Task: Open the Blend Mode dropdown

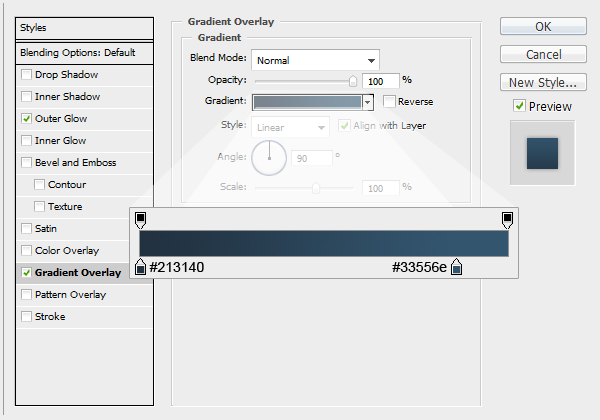Action: (x=315, y=60)
